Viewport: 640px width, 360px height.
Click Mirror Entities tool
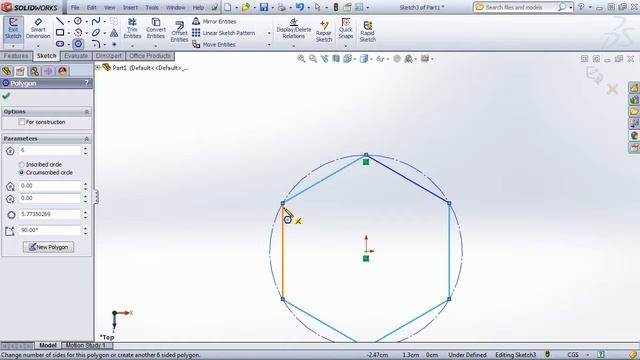click(x=214, y=21)
